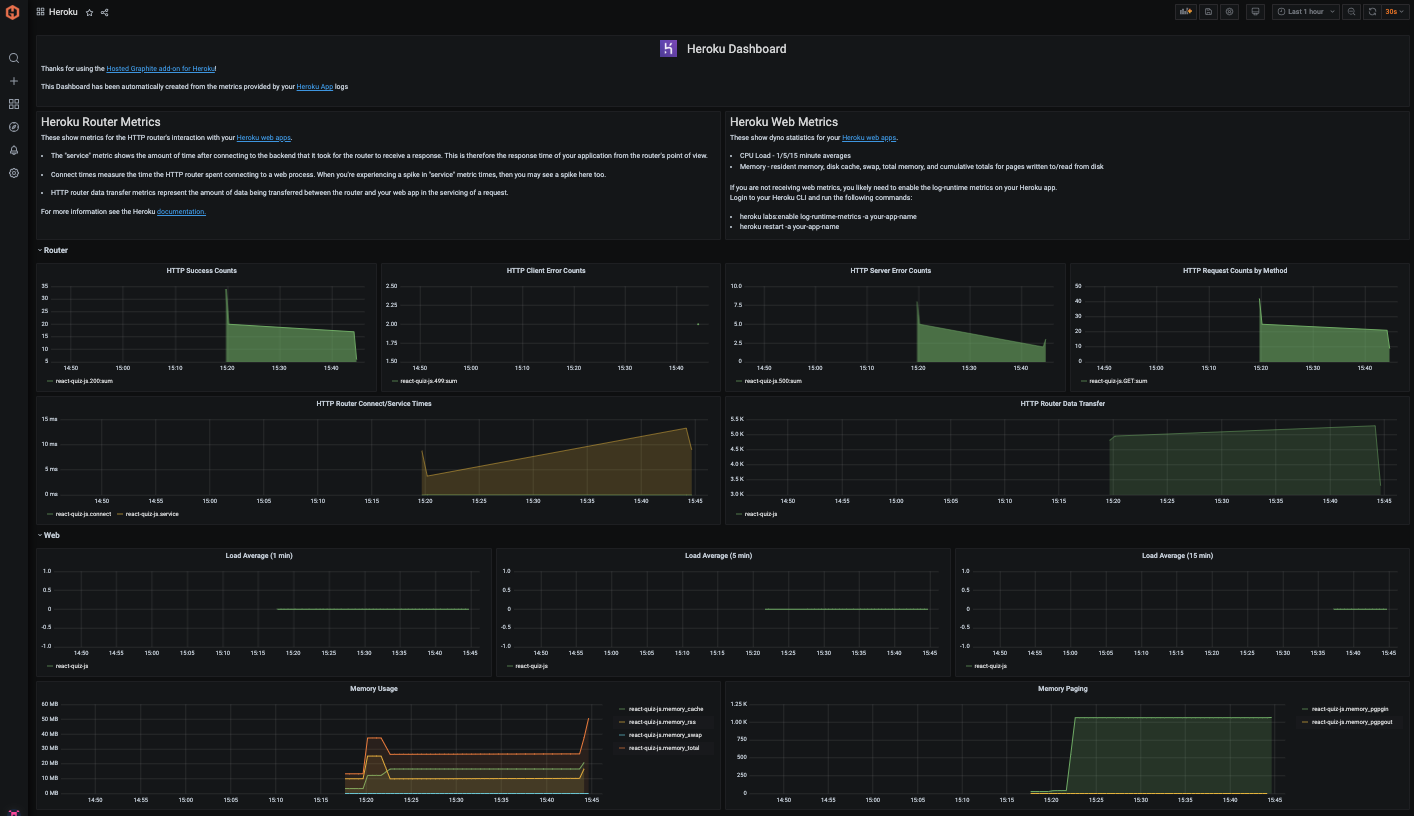Open the Last 1 hour time range picker

point(1304,12)
